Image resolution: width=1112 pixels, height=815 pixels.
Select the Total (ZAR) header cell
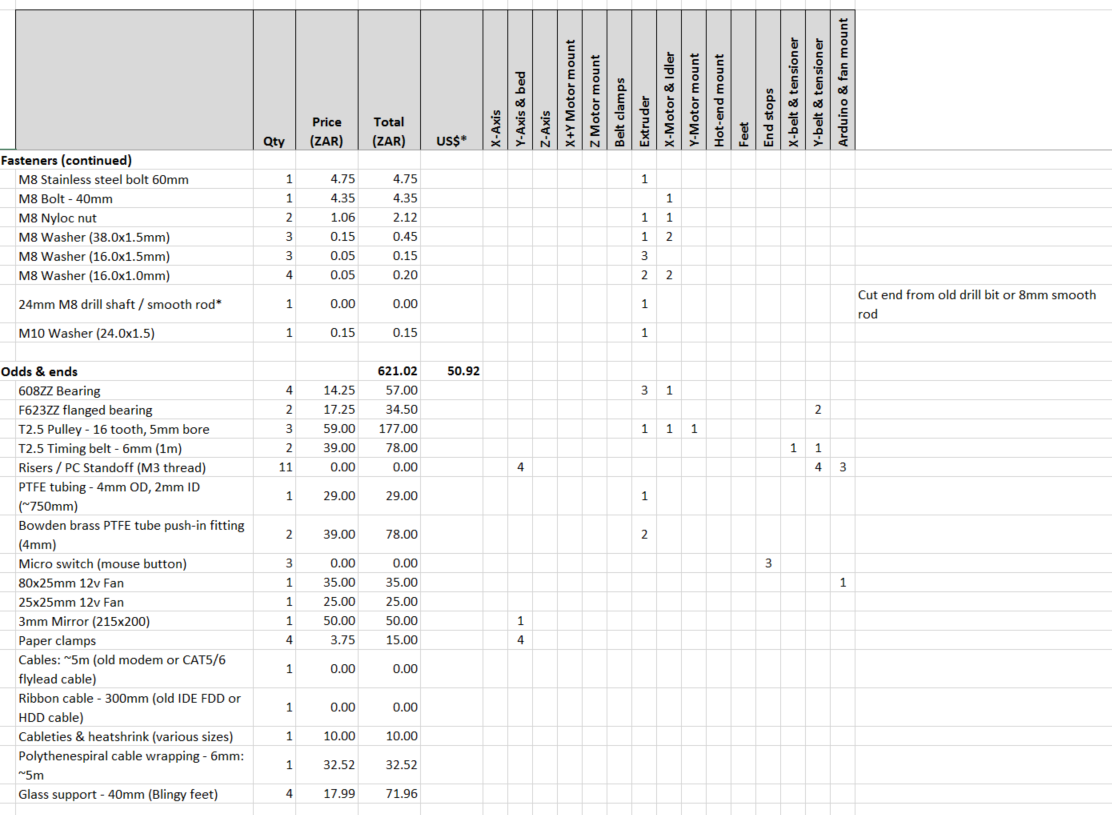point(389,132)
